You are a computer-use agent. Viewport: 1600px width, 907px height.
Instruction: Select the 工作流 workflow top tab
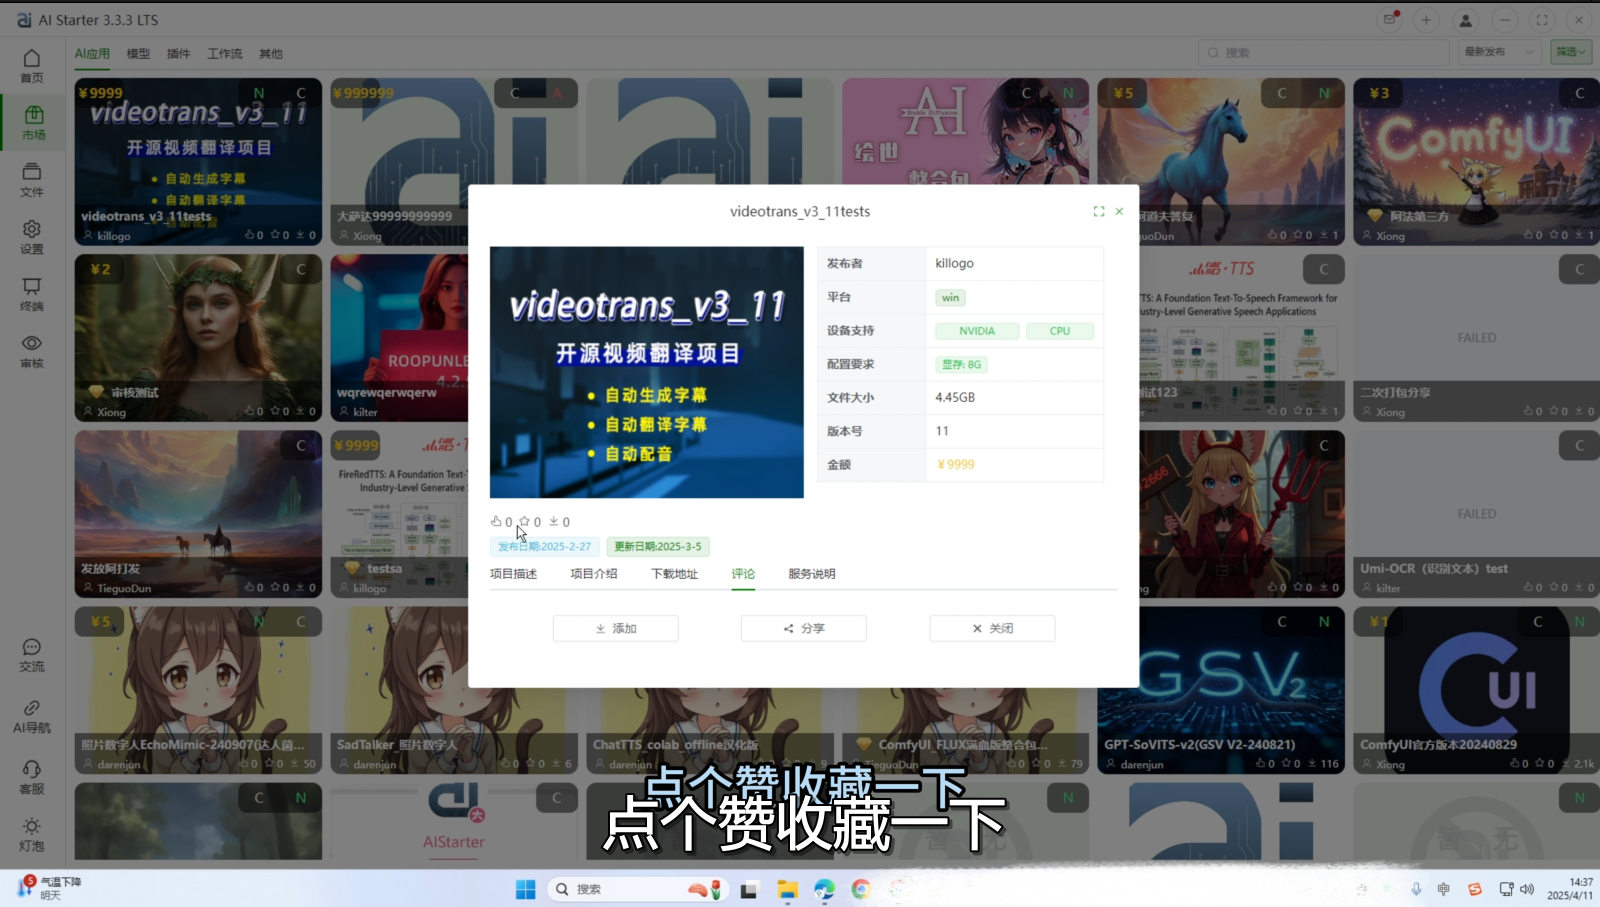(225, 54)
